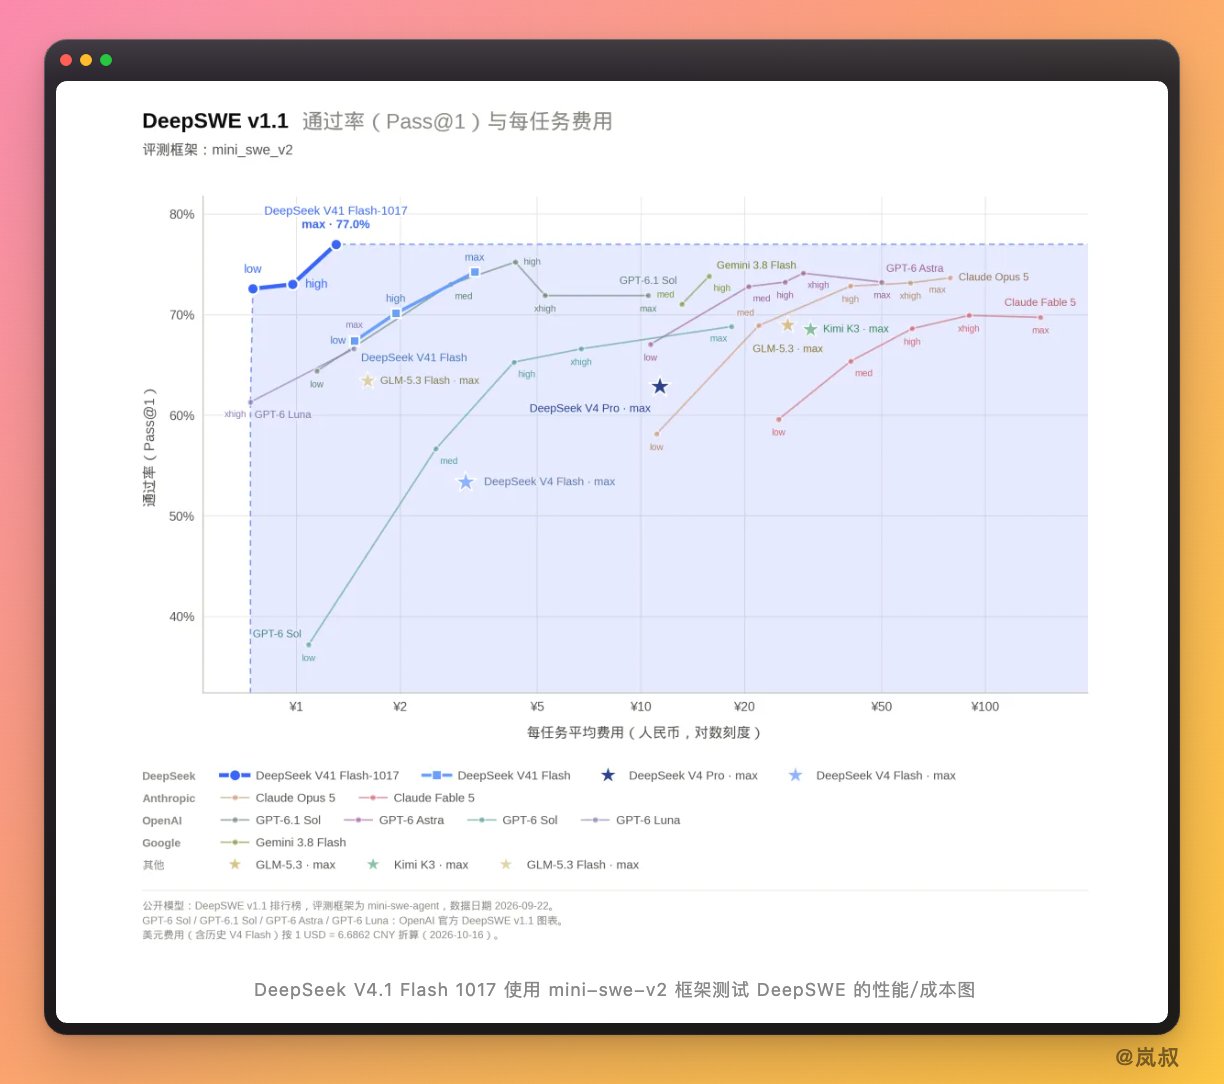This screenshot has width=1224, height=1084.
Task: Close the window with the red button
Action: tap(66, 60)
